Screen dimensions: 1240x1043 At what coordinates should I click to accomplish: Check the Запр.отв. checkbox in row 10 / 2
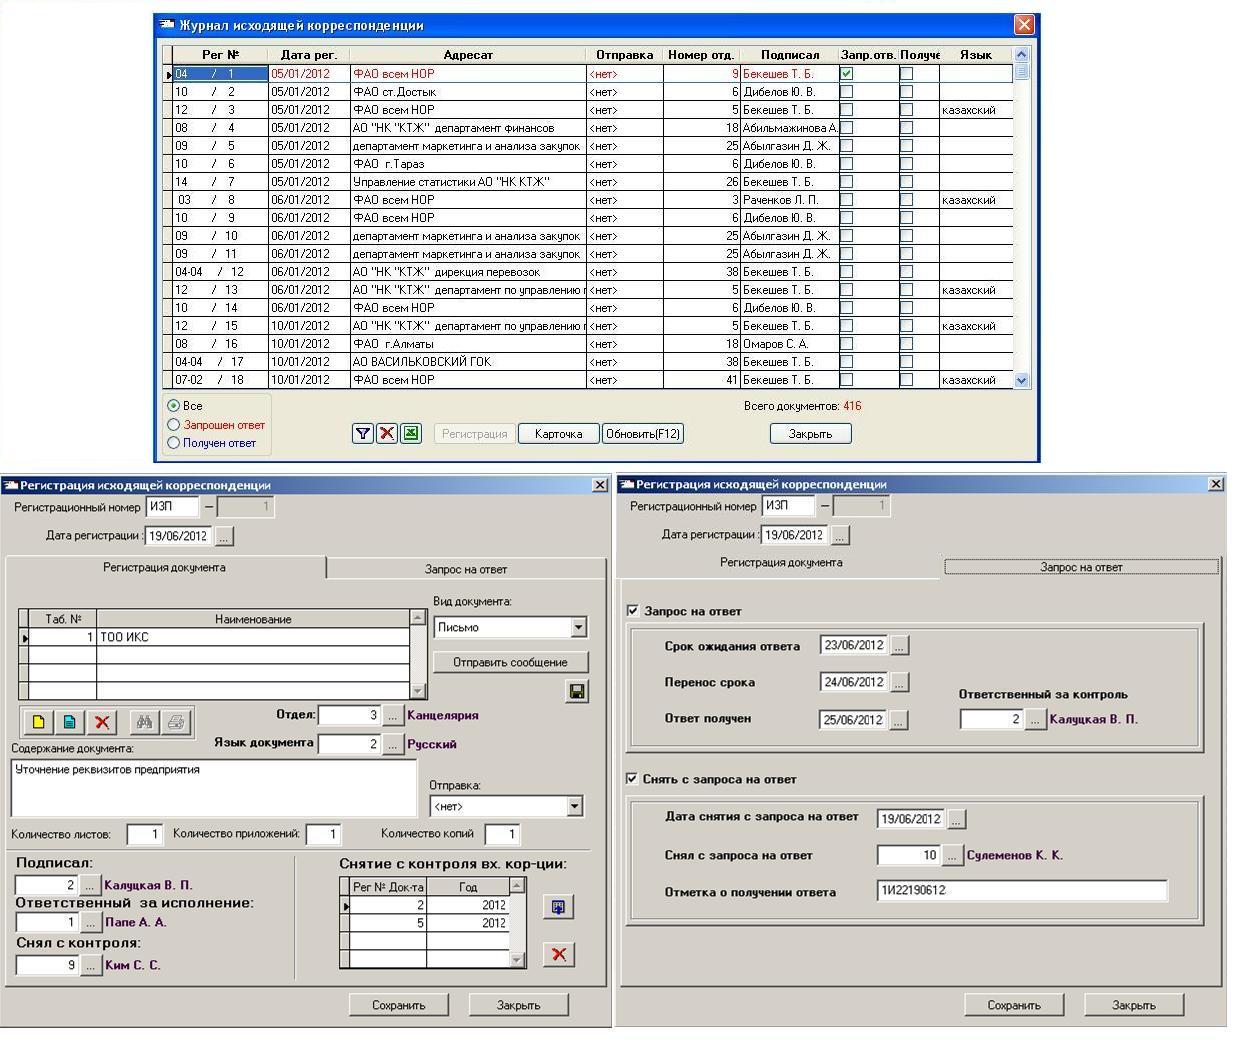[x=847, y=91]
